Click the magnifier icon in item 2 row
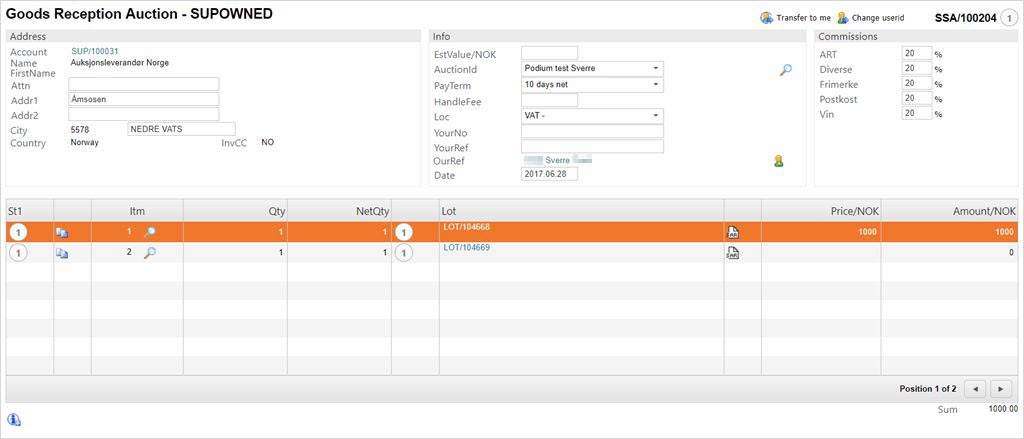Screen dimensions: 1024x439 [150, 253]
